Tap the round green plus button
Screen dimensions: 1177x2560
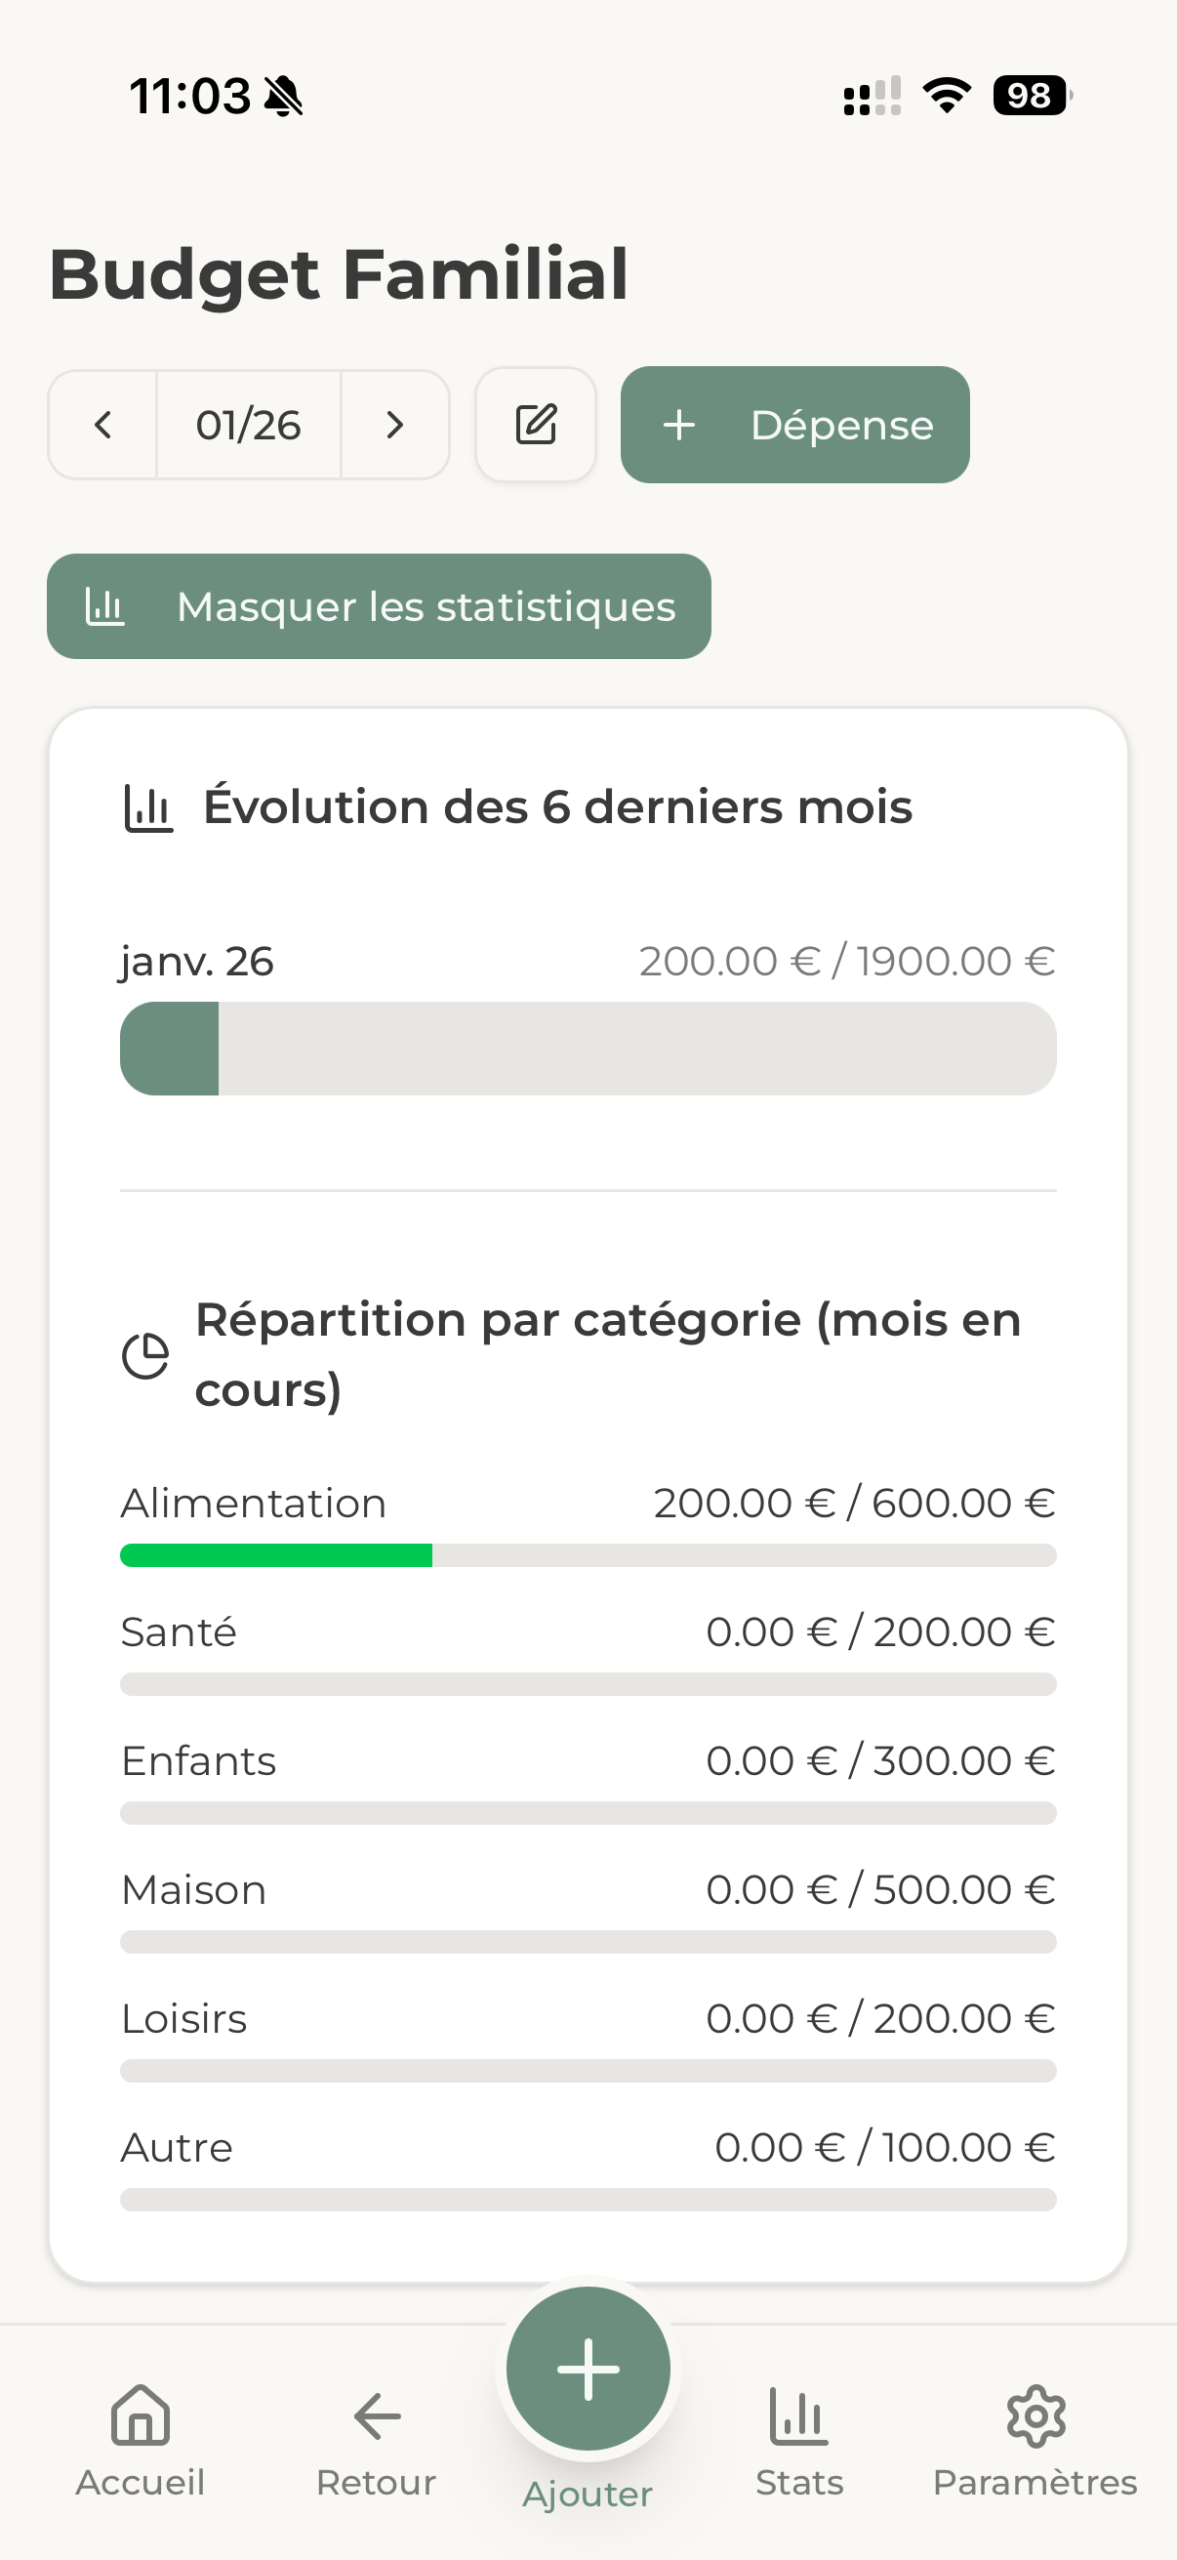click(588, 2368)
